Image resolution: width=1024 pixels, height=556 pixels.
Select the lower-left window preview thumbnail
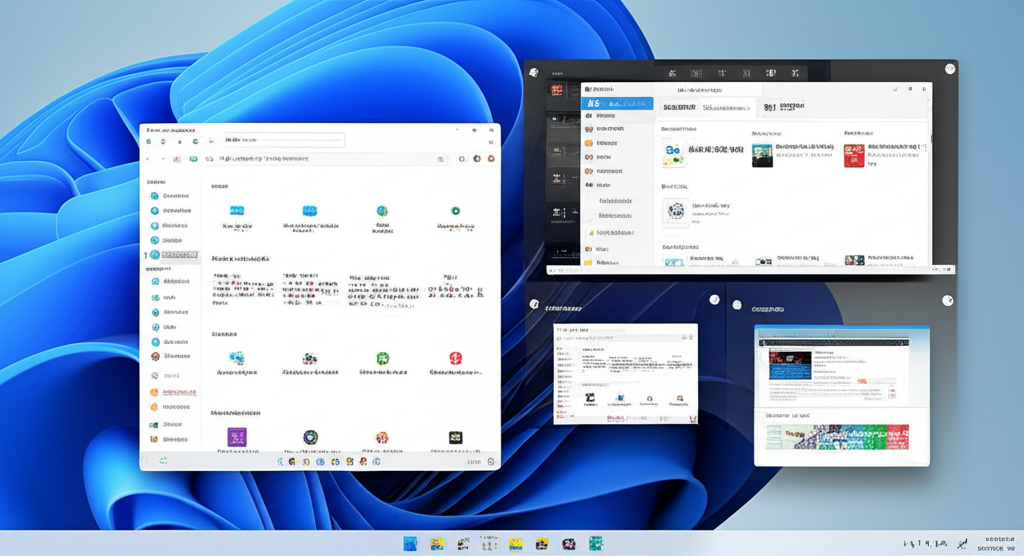625,373
